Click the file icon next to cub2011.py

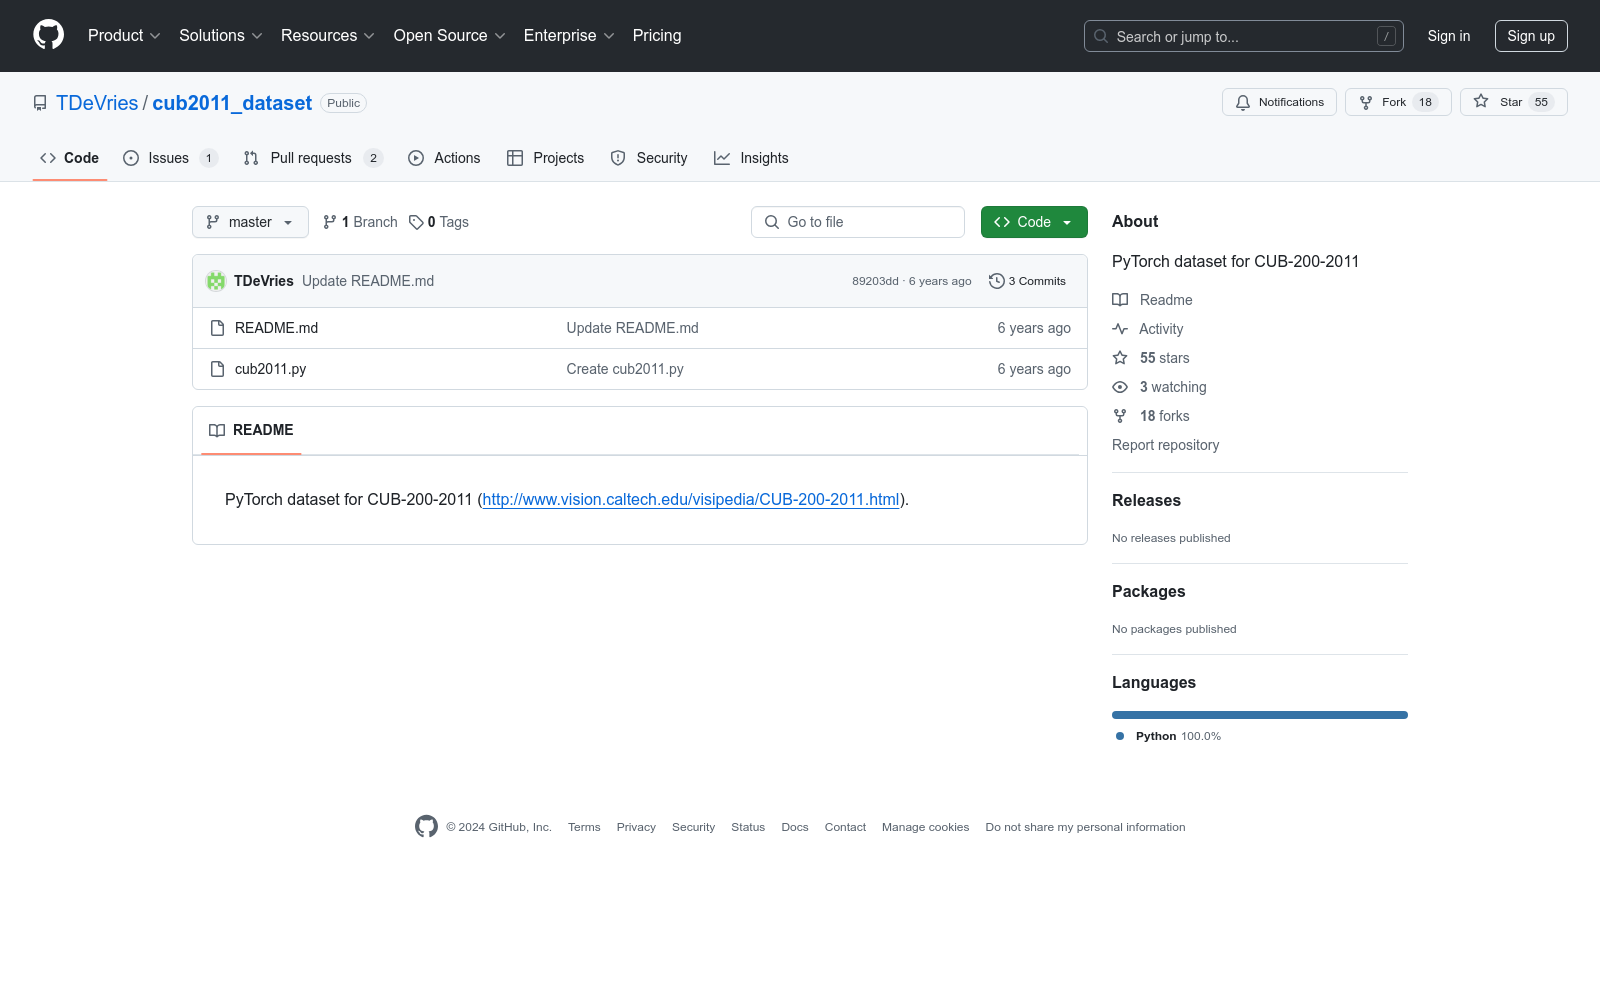tap(217, 369)
